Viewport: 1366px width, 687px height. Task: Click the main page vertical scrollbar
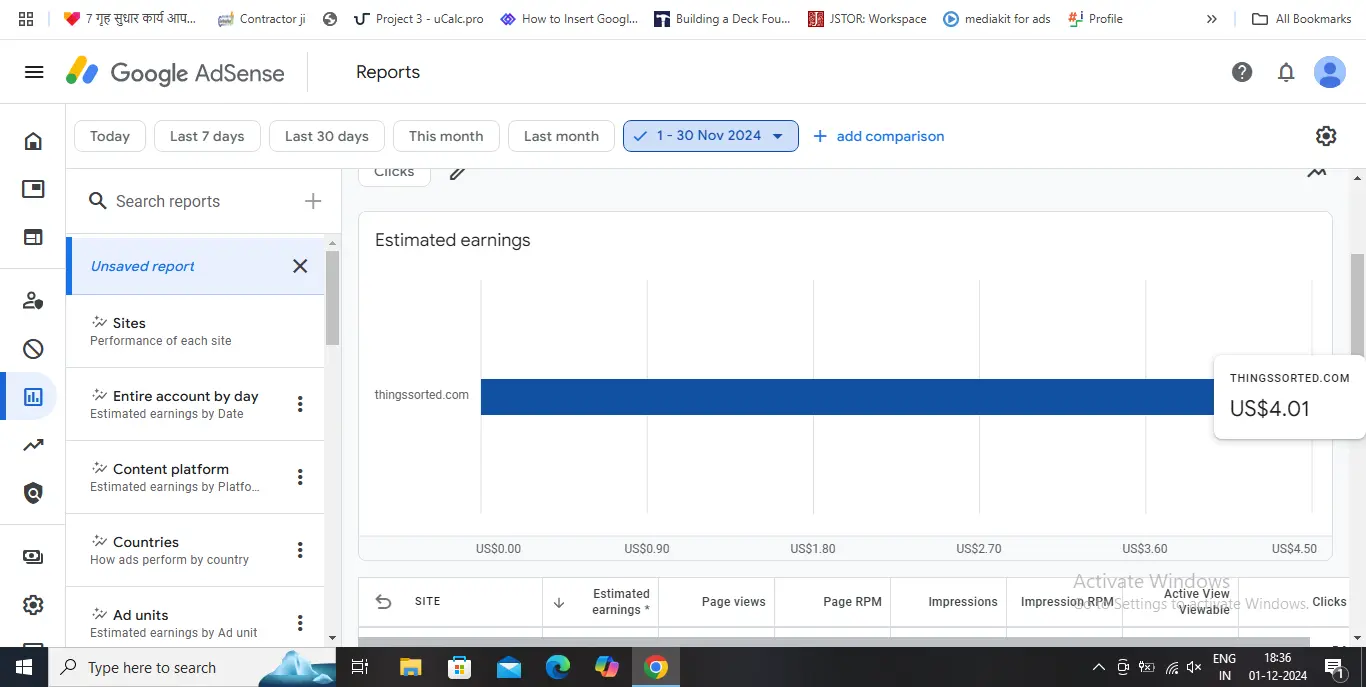pyautogui.click(x=1357, y=305)
